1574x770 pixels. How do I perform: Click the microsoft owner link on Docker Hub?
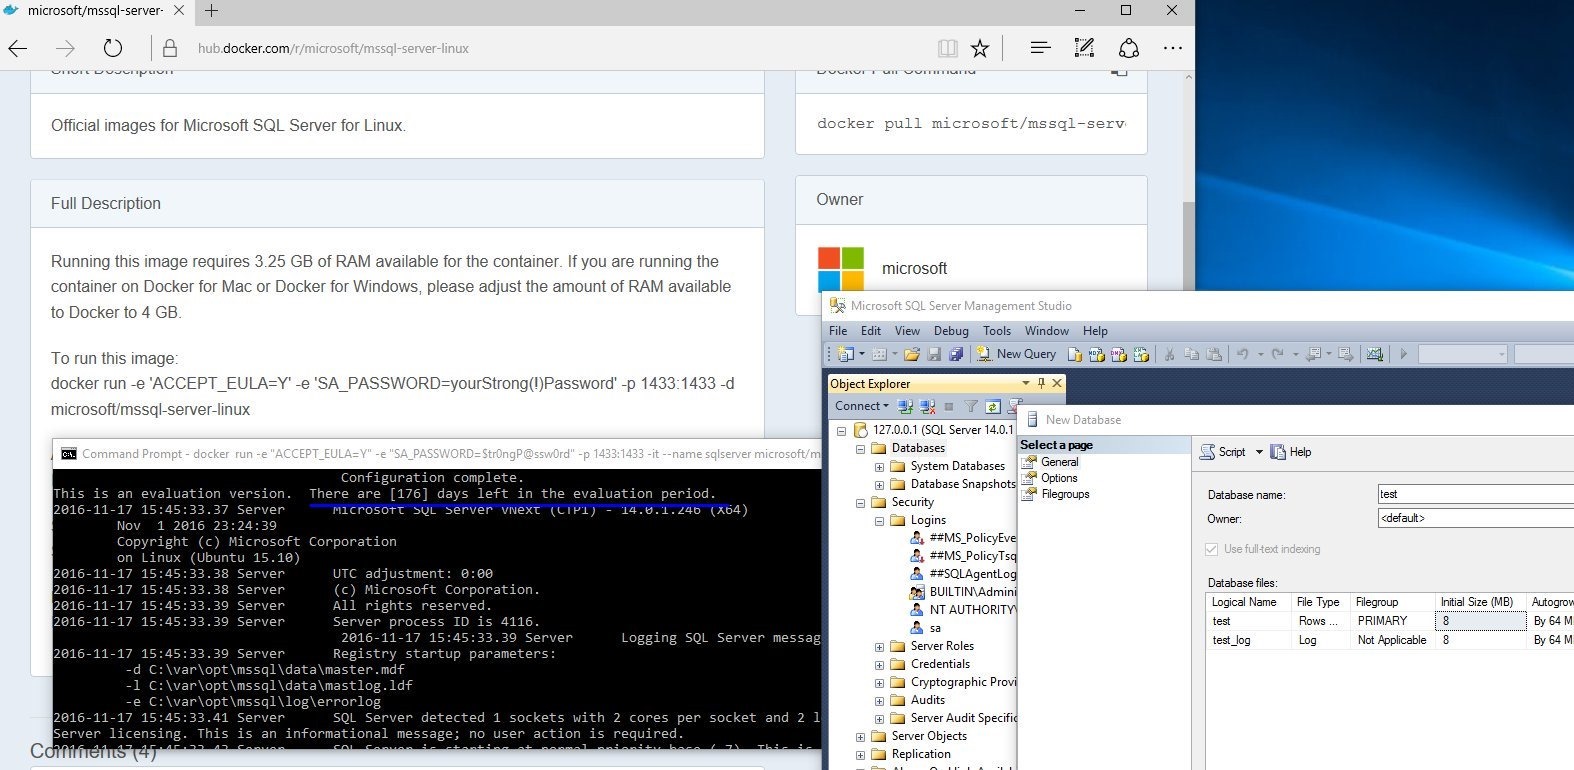pos(914,268)
